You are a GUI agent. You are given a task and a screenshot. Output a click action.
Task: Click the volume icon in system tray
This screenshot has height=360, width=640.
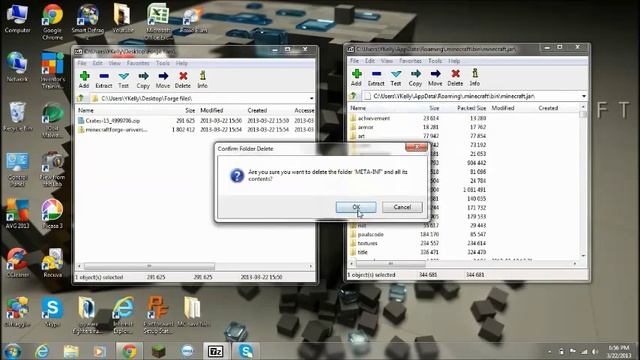(595, 351)
